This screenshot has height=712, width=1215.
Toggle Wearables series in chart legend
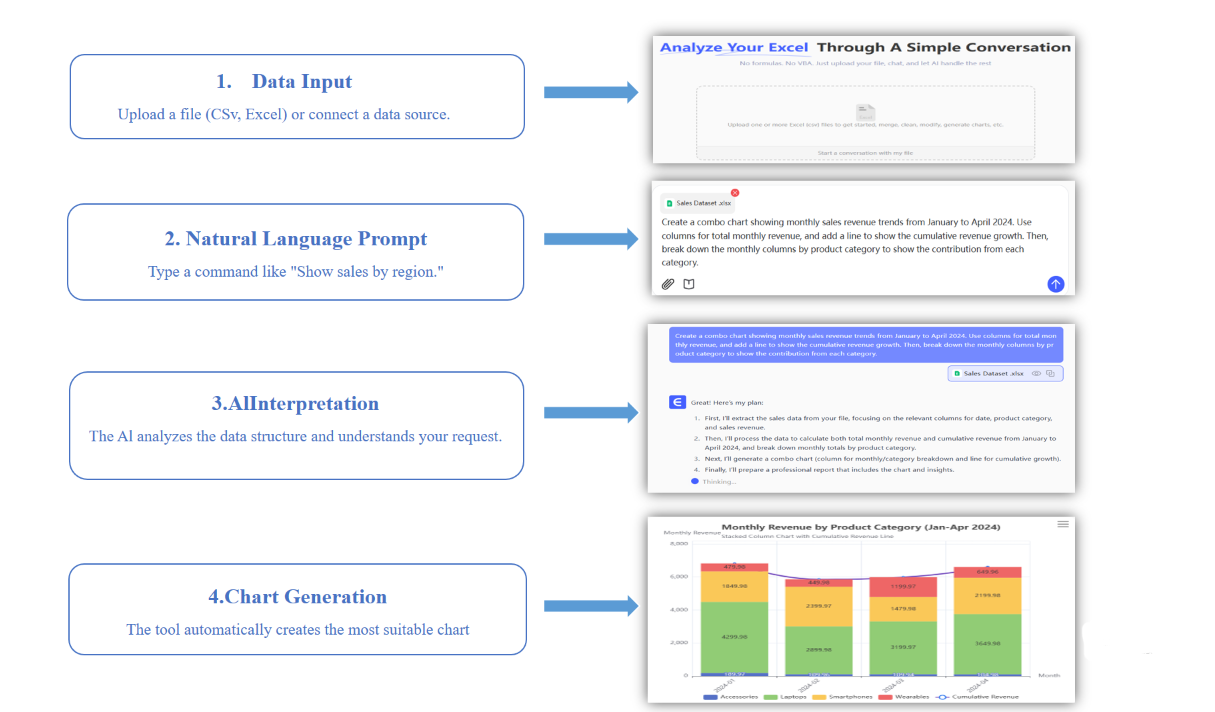pos(904,696)
